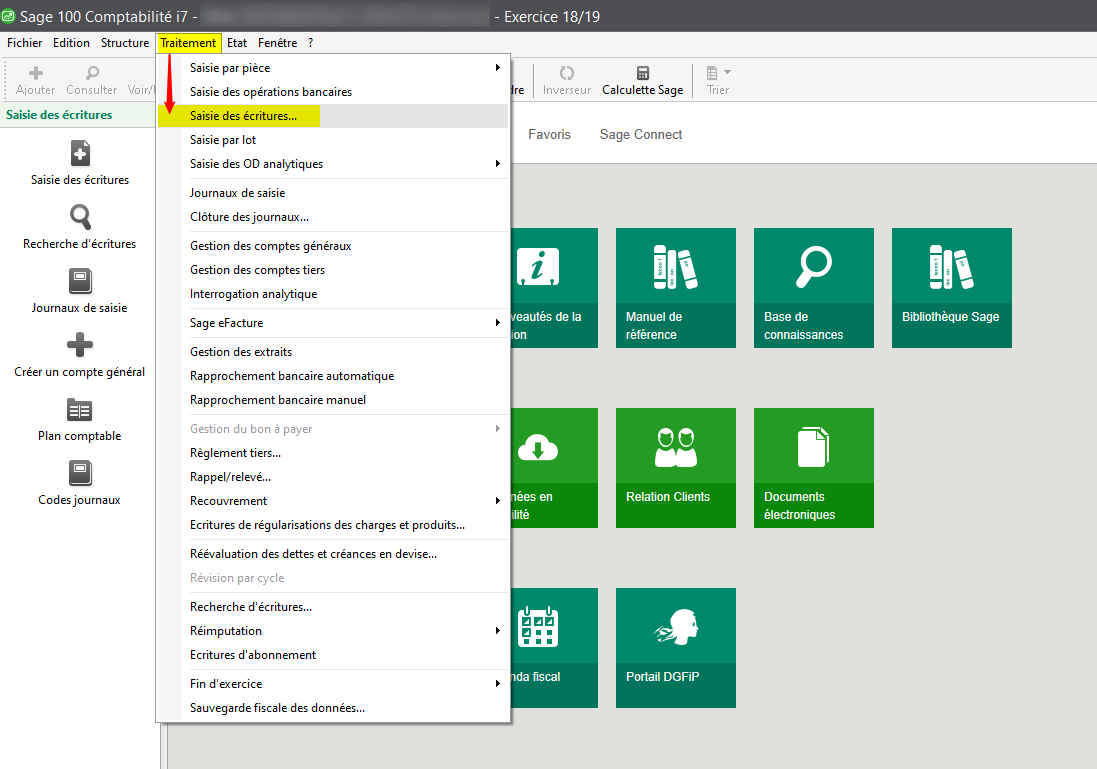Open the Relation Clients tile
1097x769 pixels.
675,467
